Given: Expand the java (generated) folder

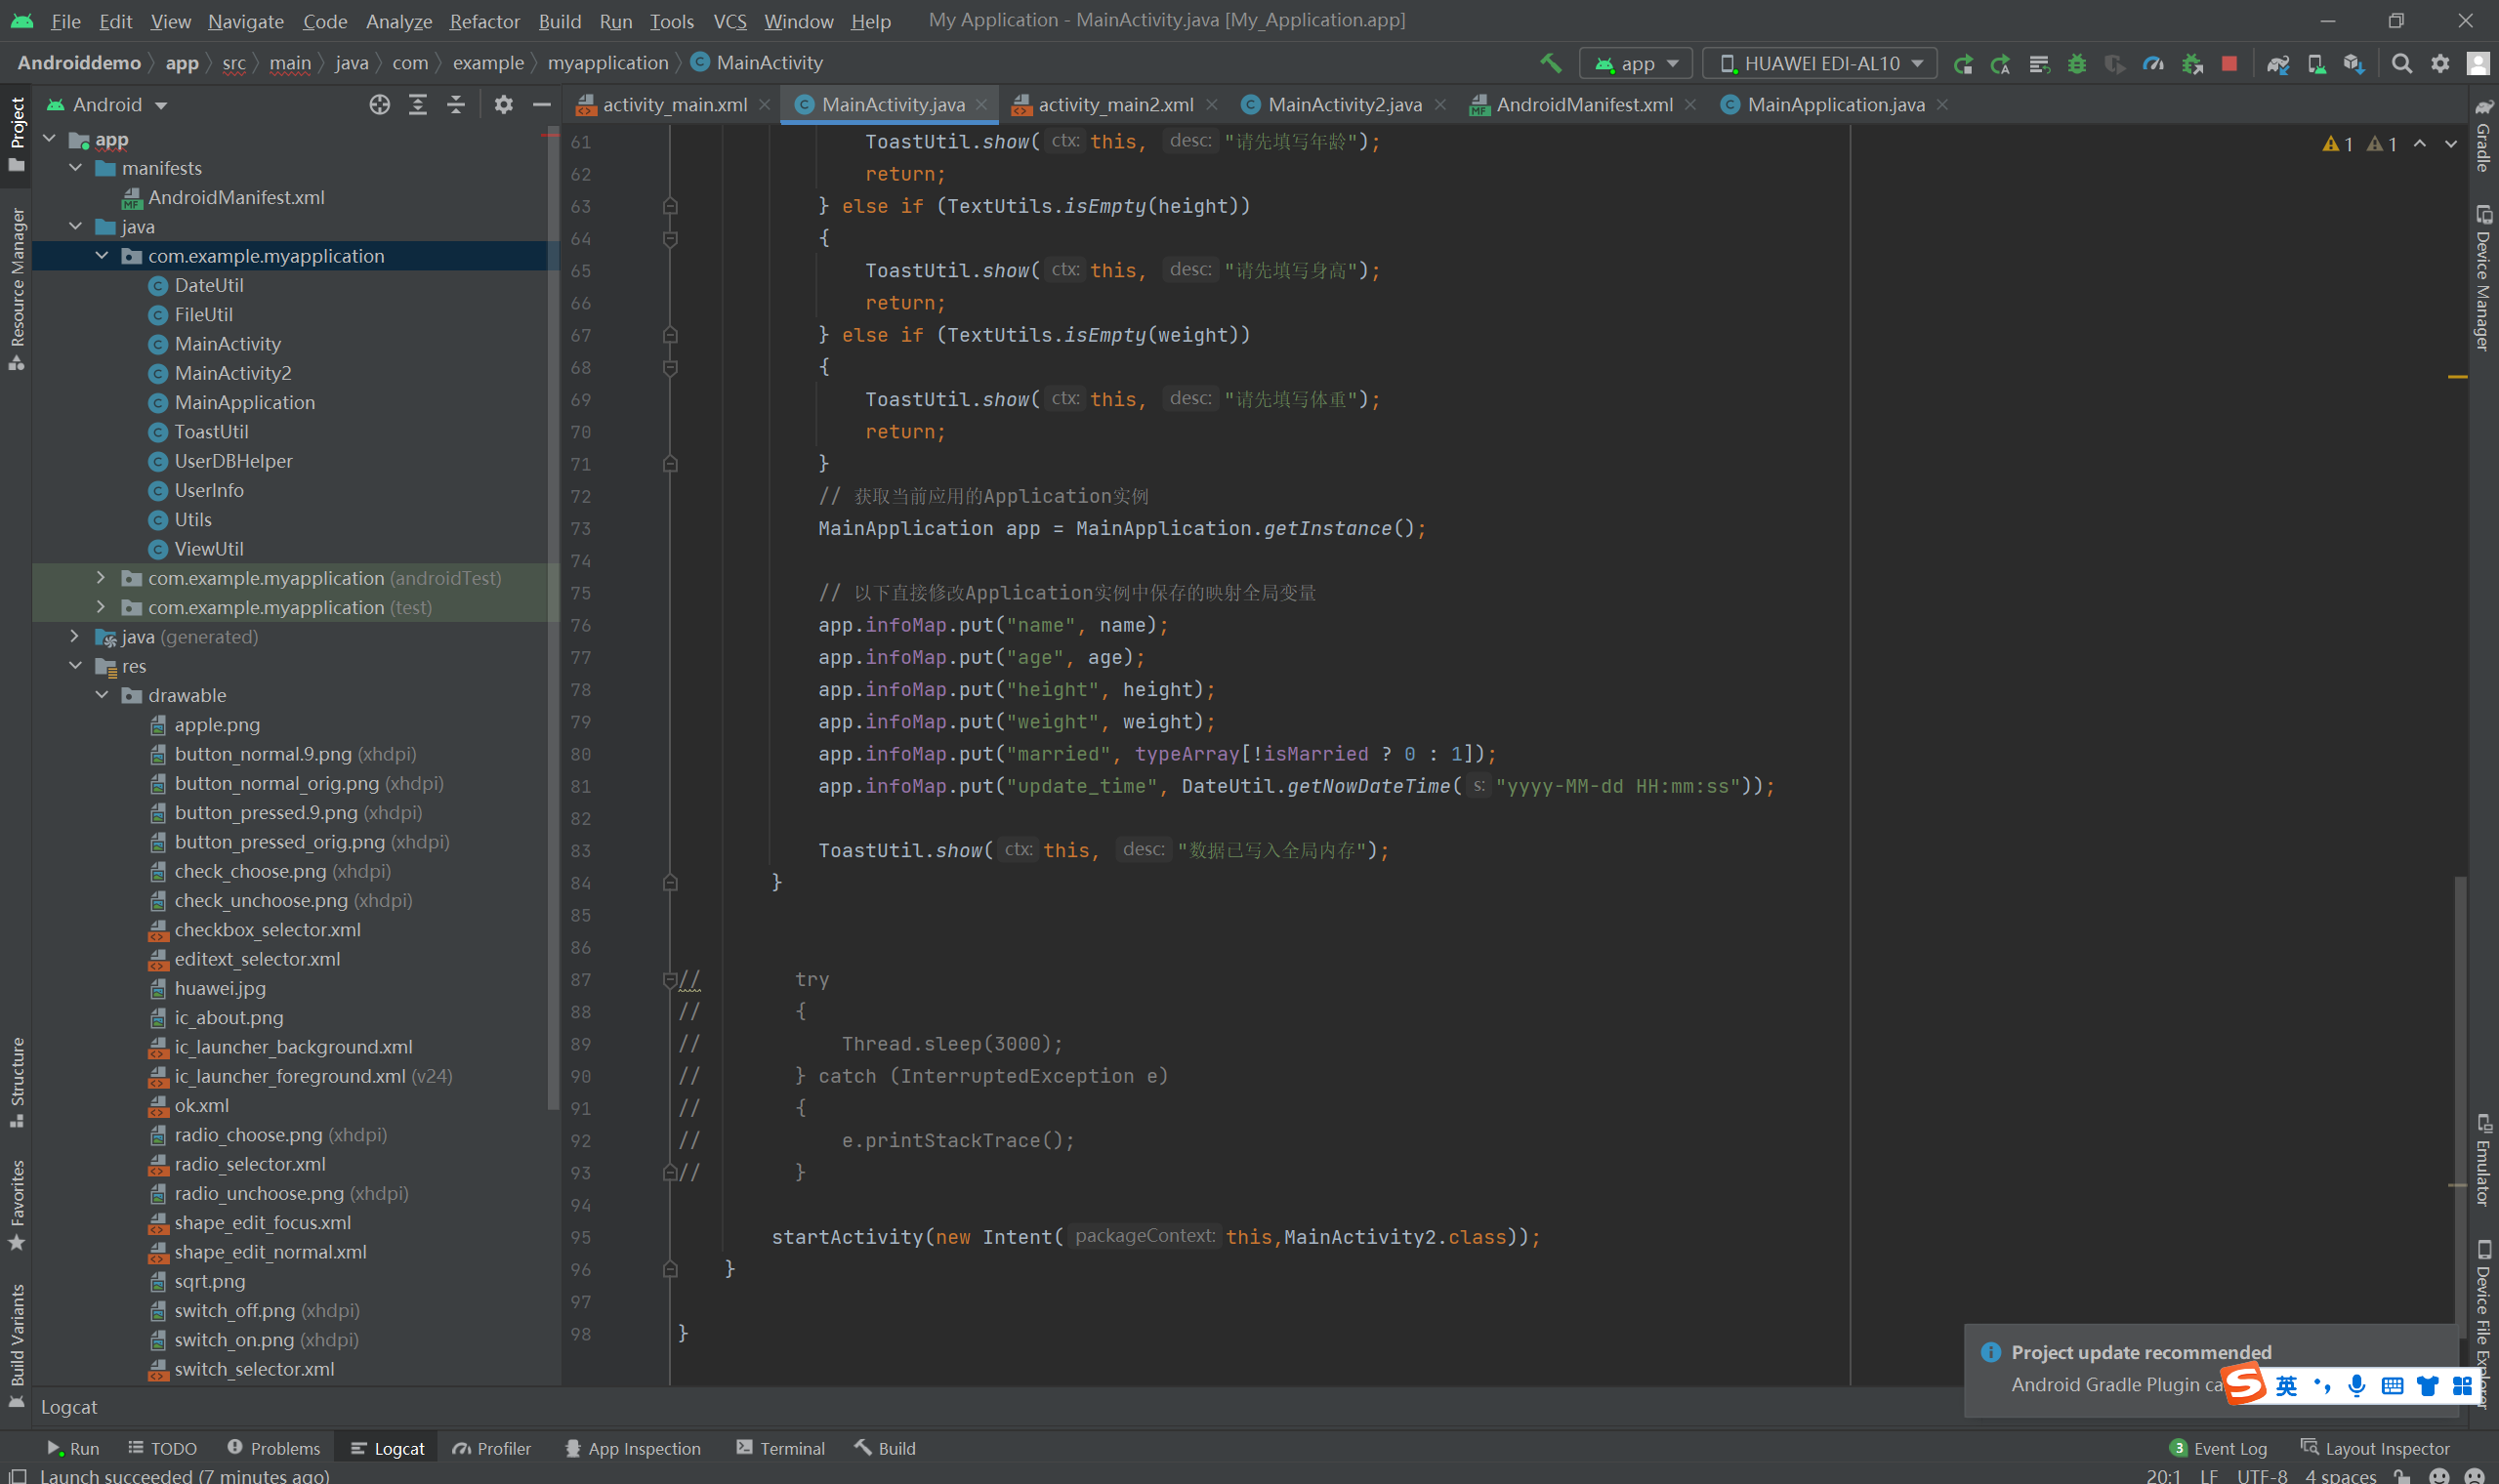Looking at the screenshot, I should pyautogui.click(x=75, y=636).
